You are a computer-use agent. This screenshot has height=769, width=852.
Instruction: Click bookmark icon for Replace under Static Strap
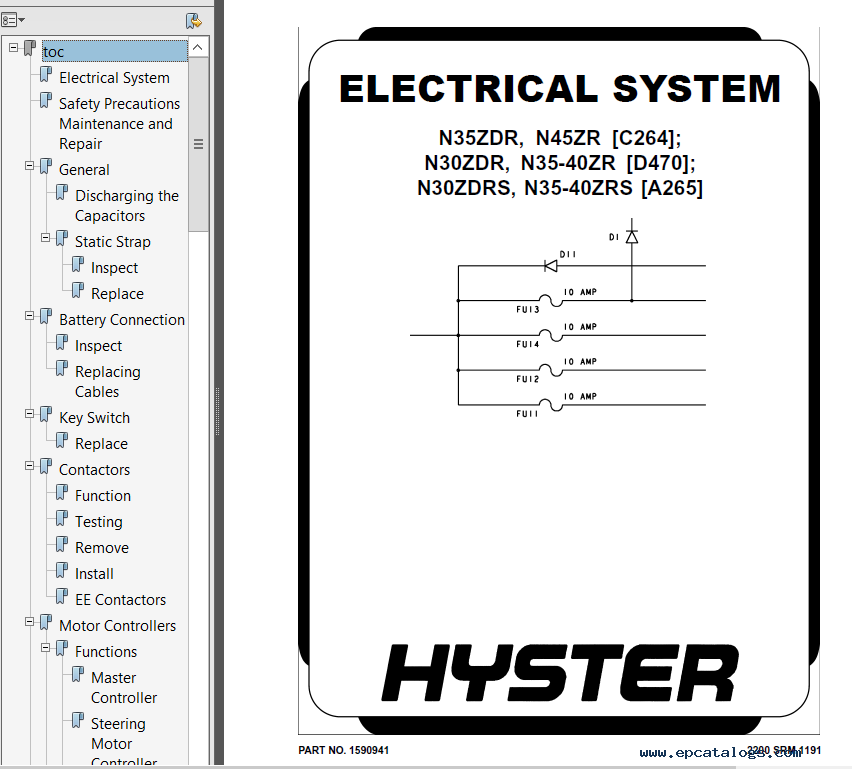click(x=78, y=291)
